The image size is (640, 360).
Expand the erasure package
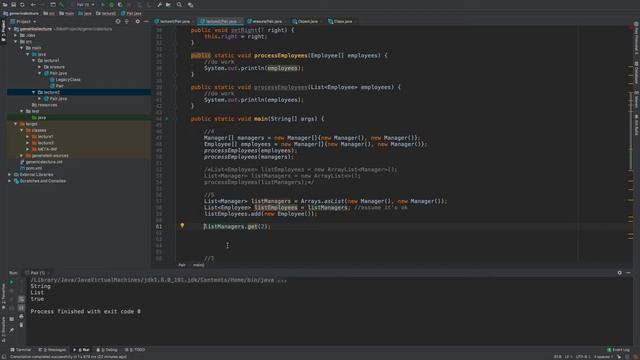point(40,67)
